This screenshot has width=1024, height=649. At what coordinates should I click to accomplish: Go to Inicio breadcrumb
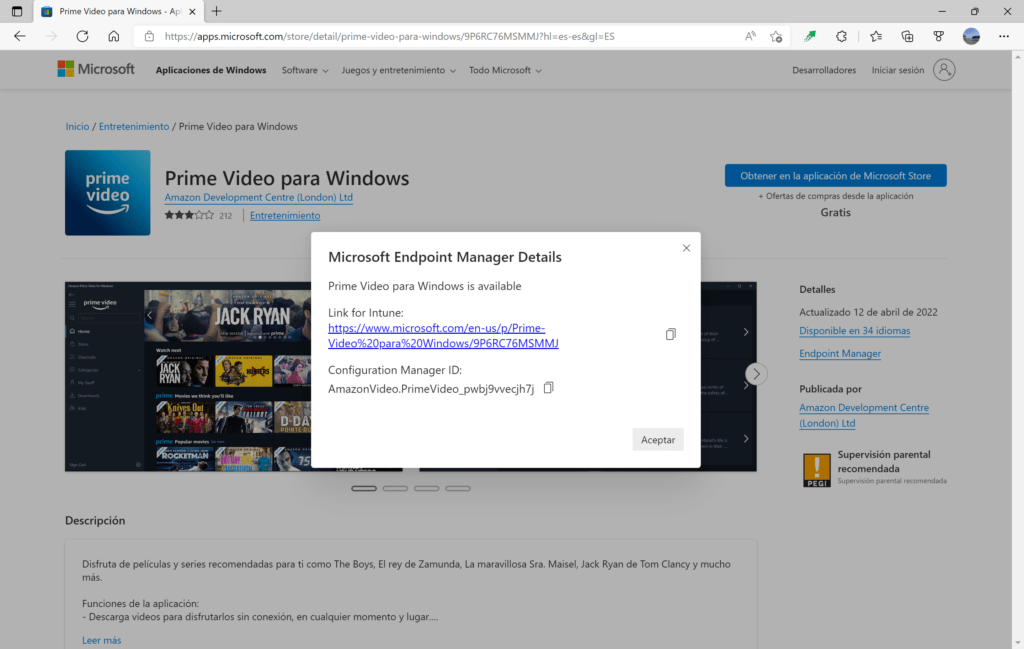pos(77,127)
